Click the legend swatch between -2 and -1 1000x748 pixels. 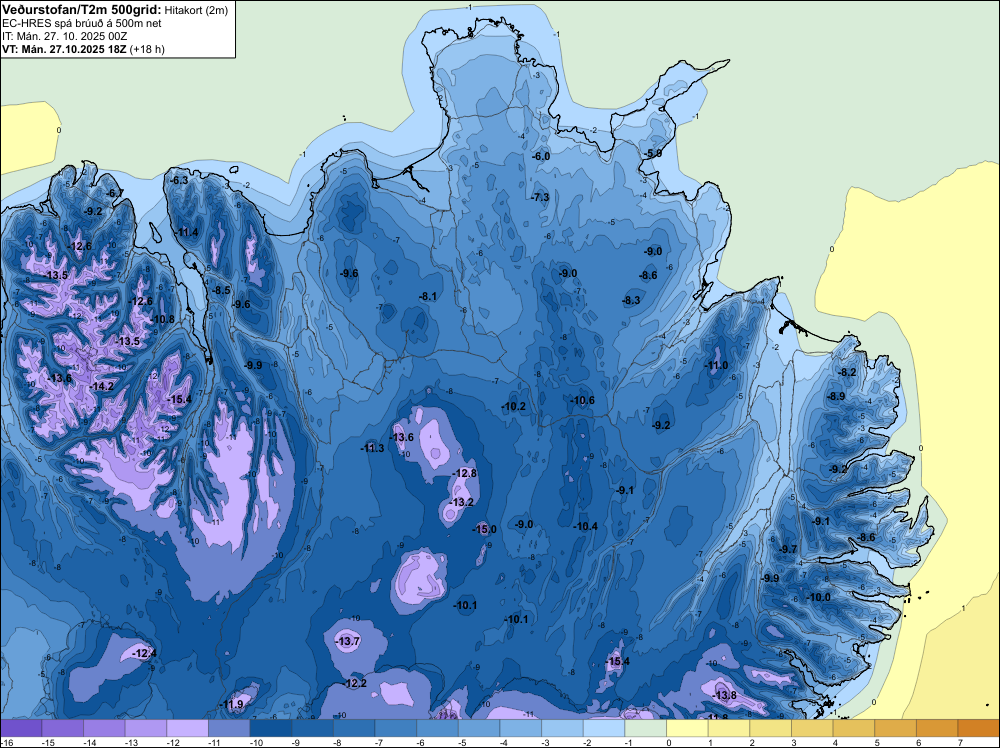tap(603, 728)
